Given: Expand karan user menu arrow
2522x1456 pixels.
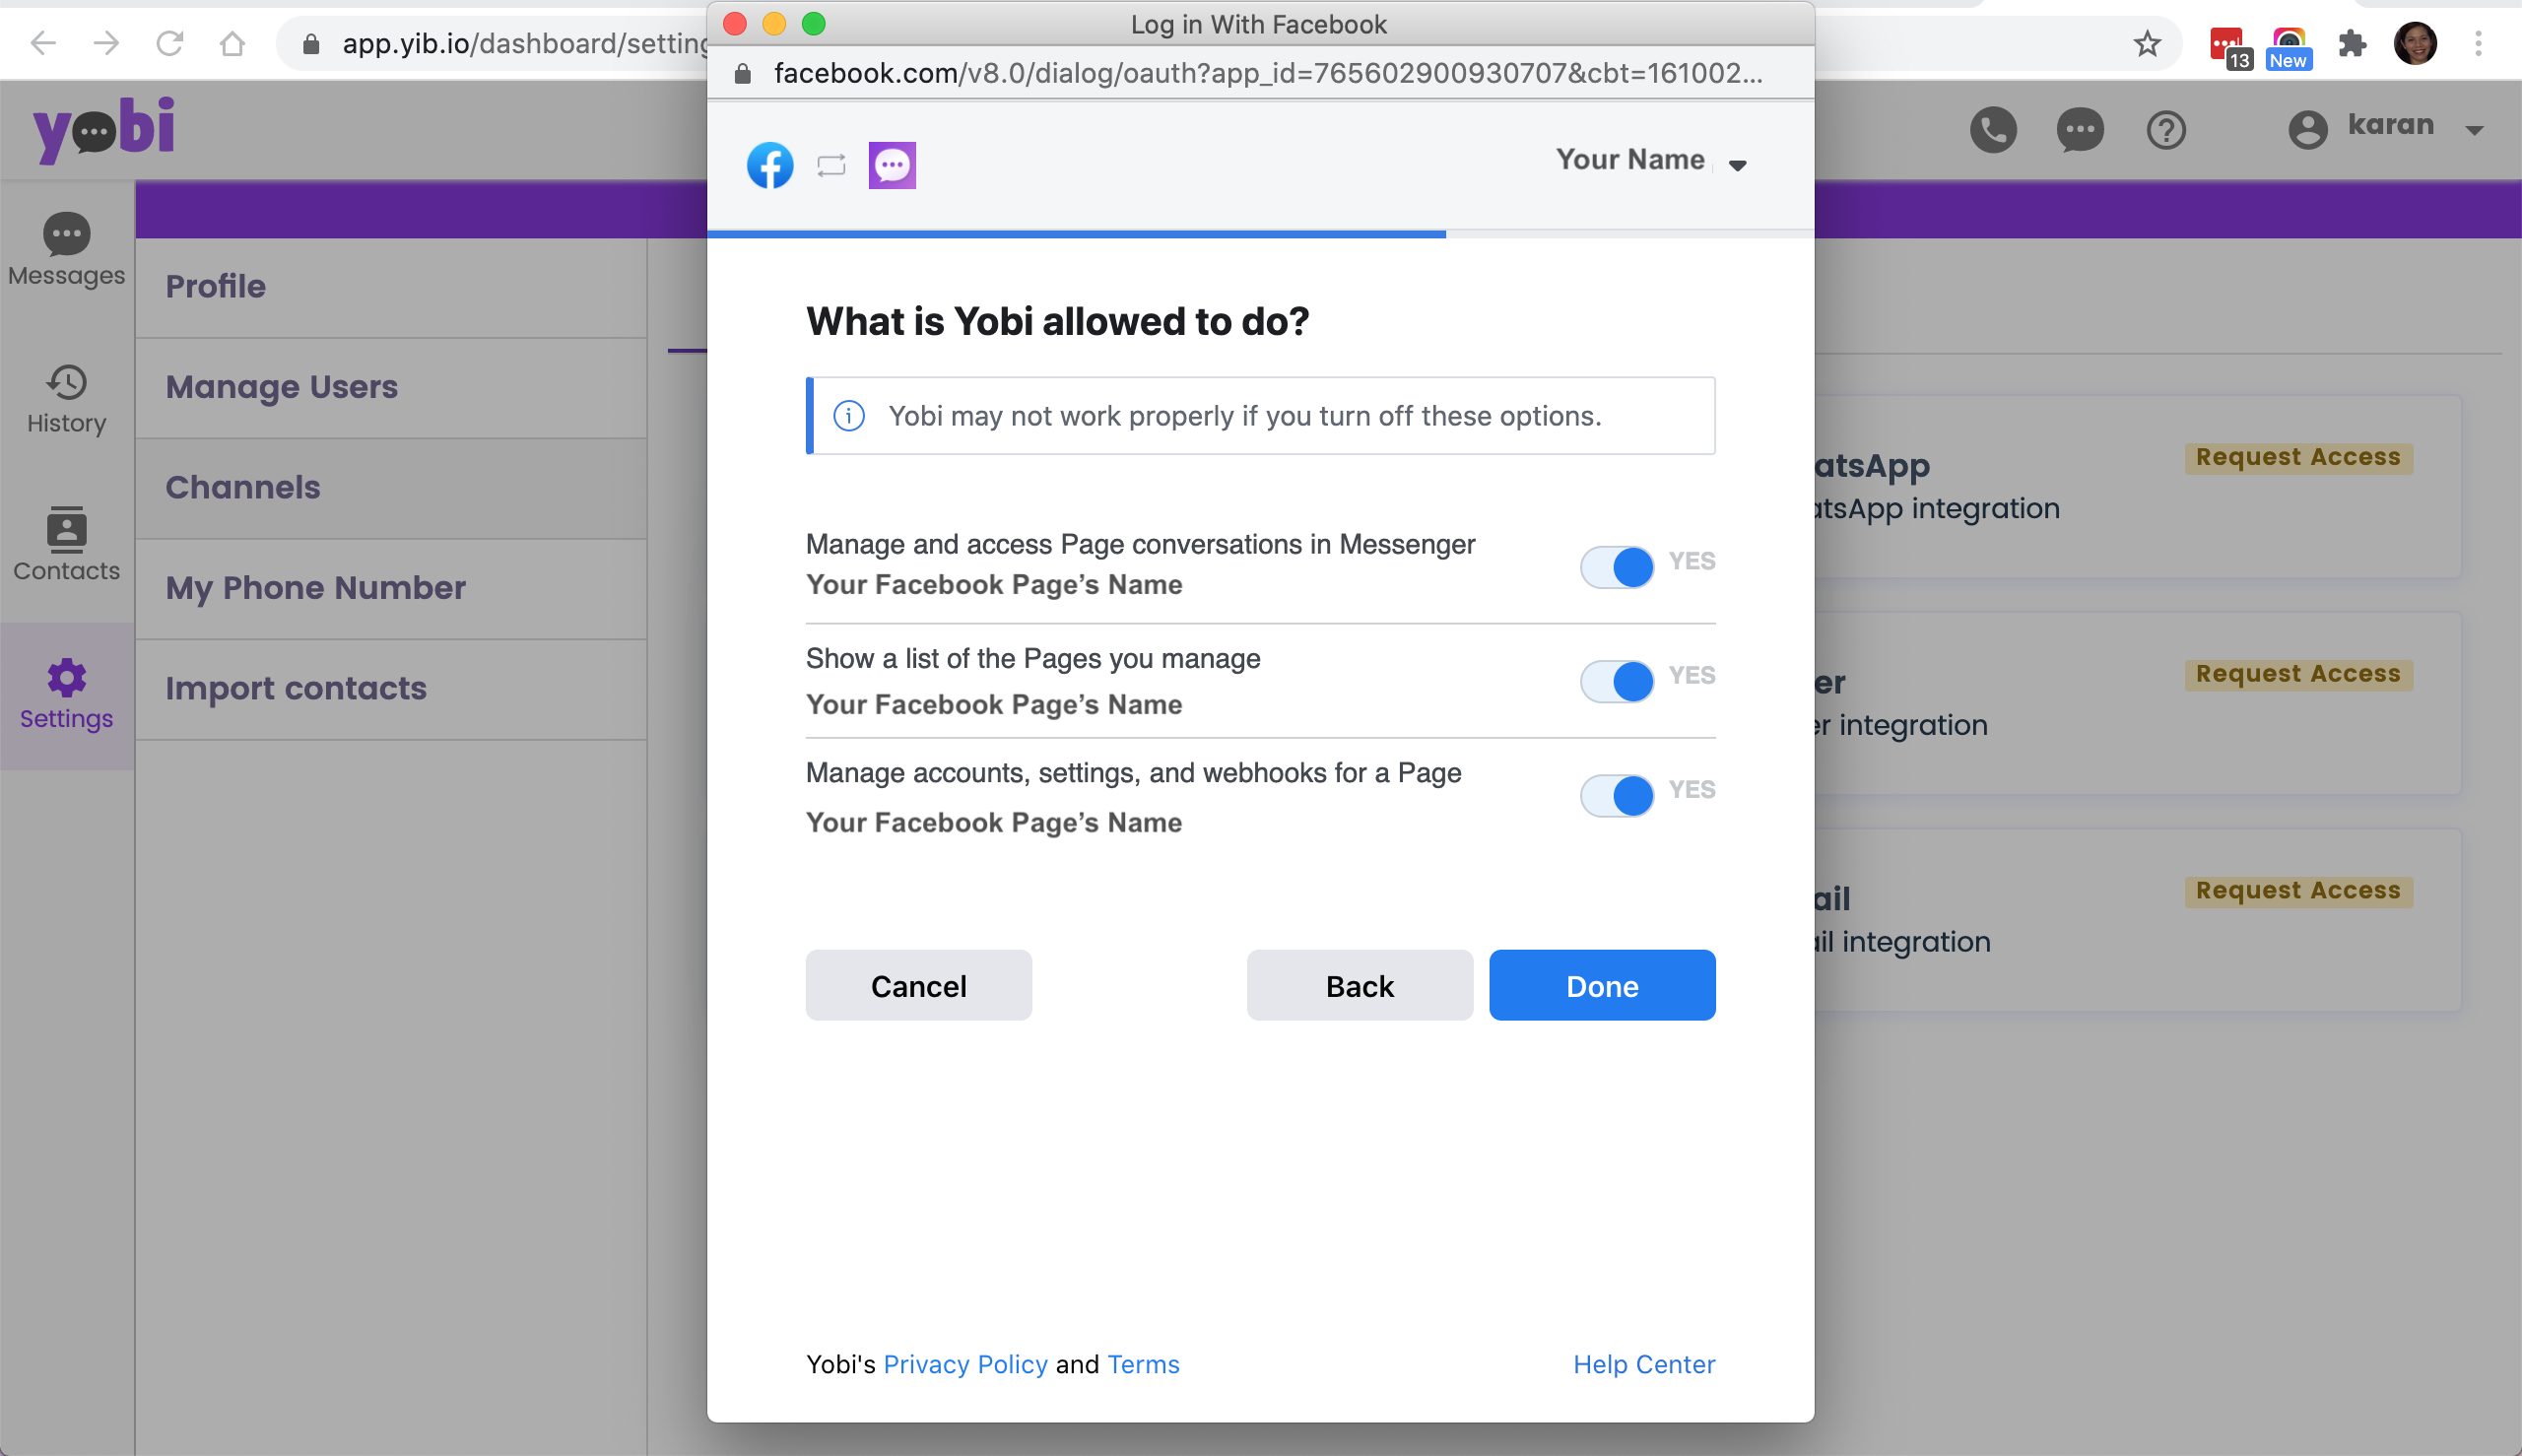Looking at the screenshot, I should click(2475, 130).
